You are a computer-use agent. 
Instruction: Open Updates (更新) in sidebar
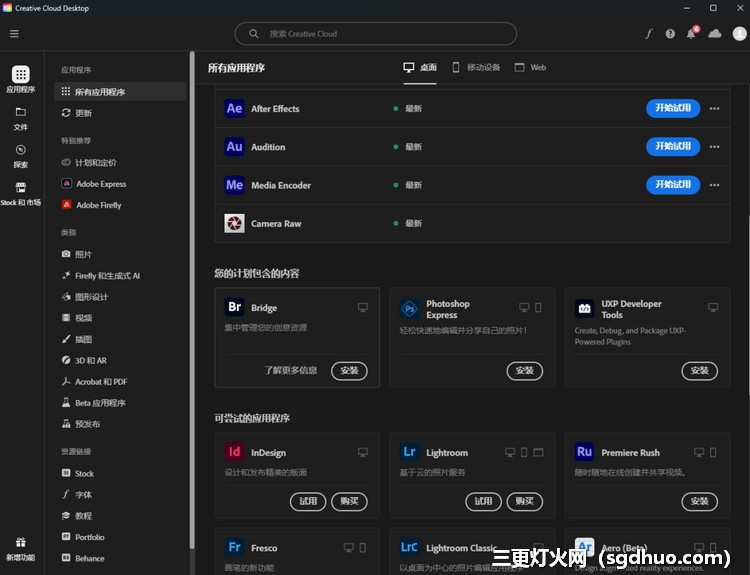[77, 113]
